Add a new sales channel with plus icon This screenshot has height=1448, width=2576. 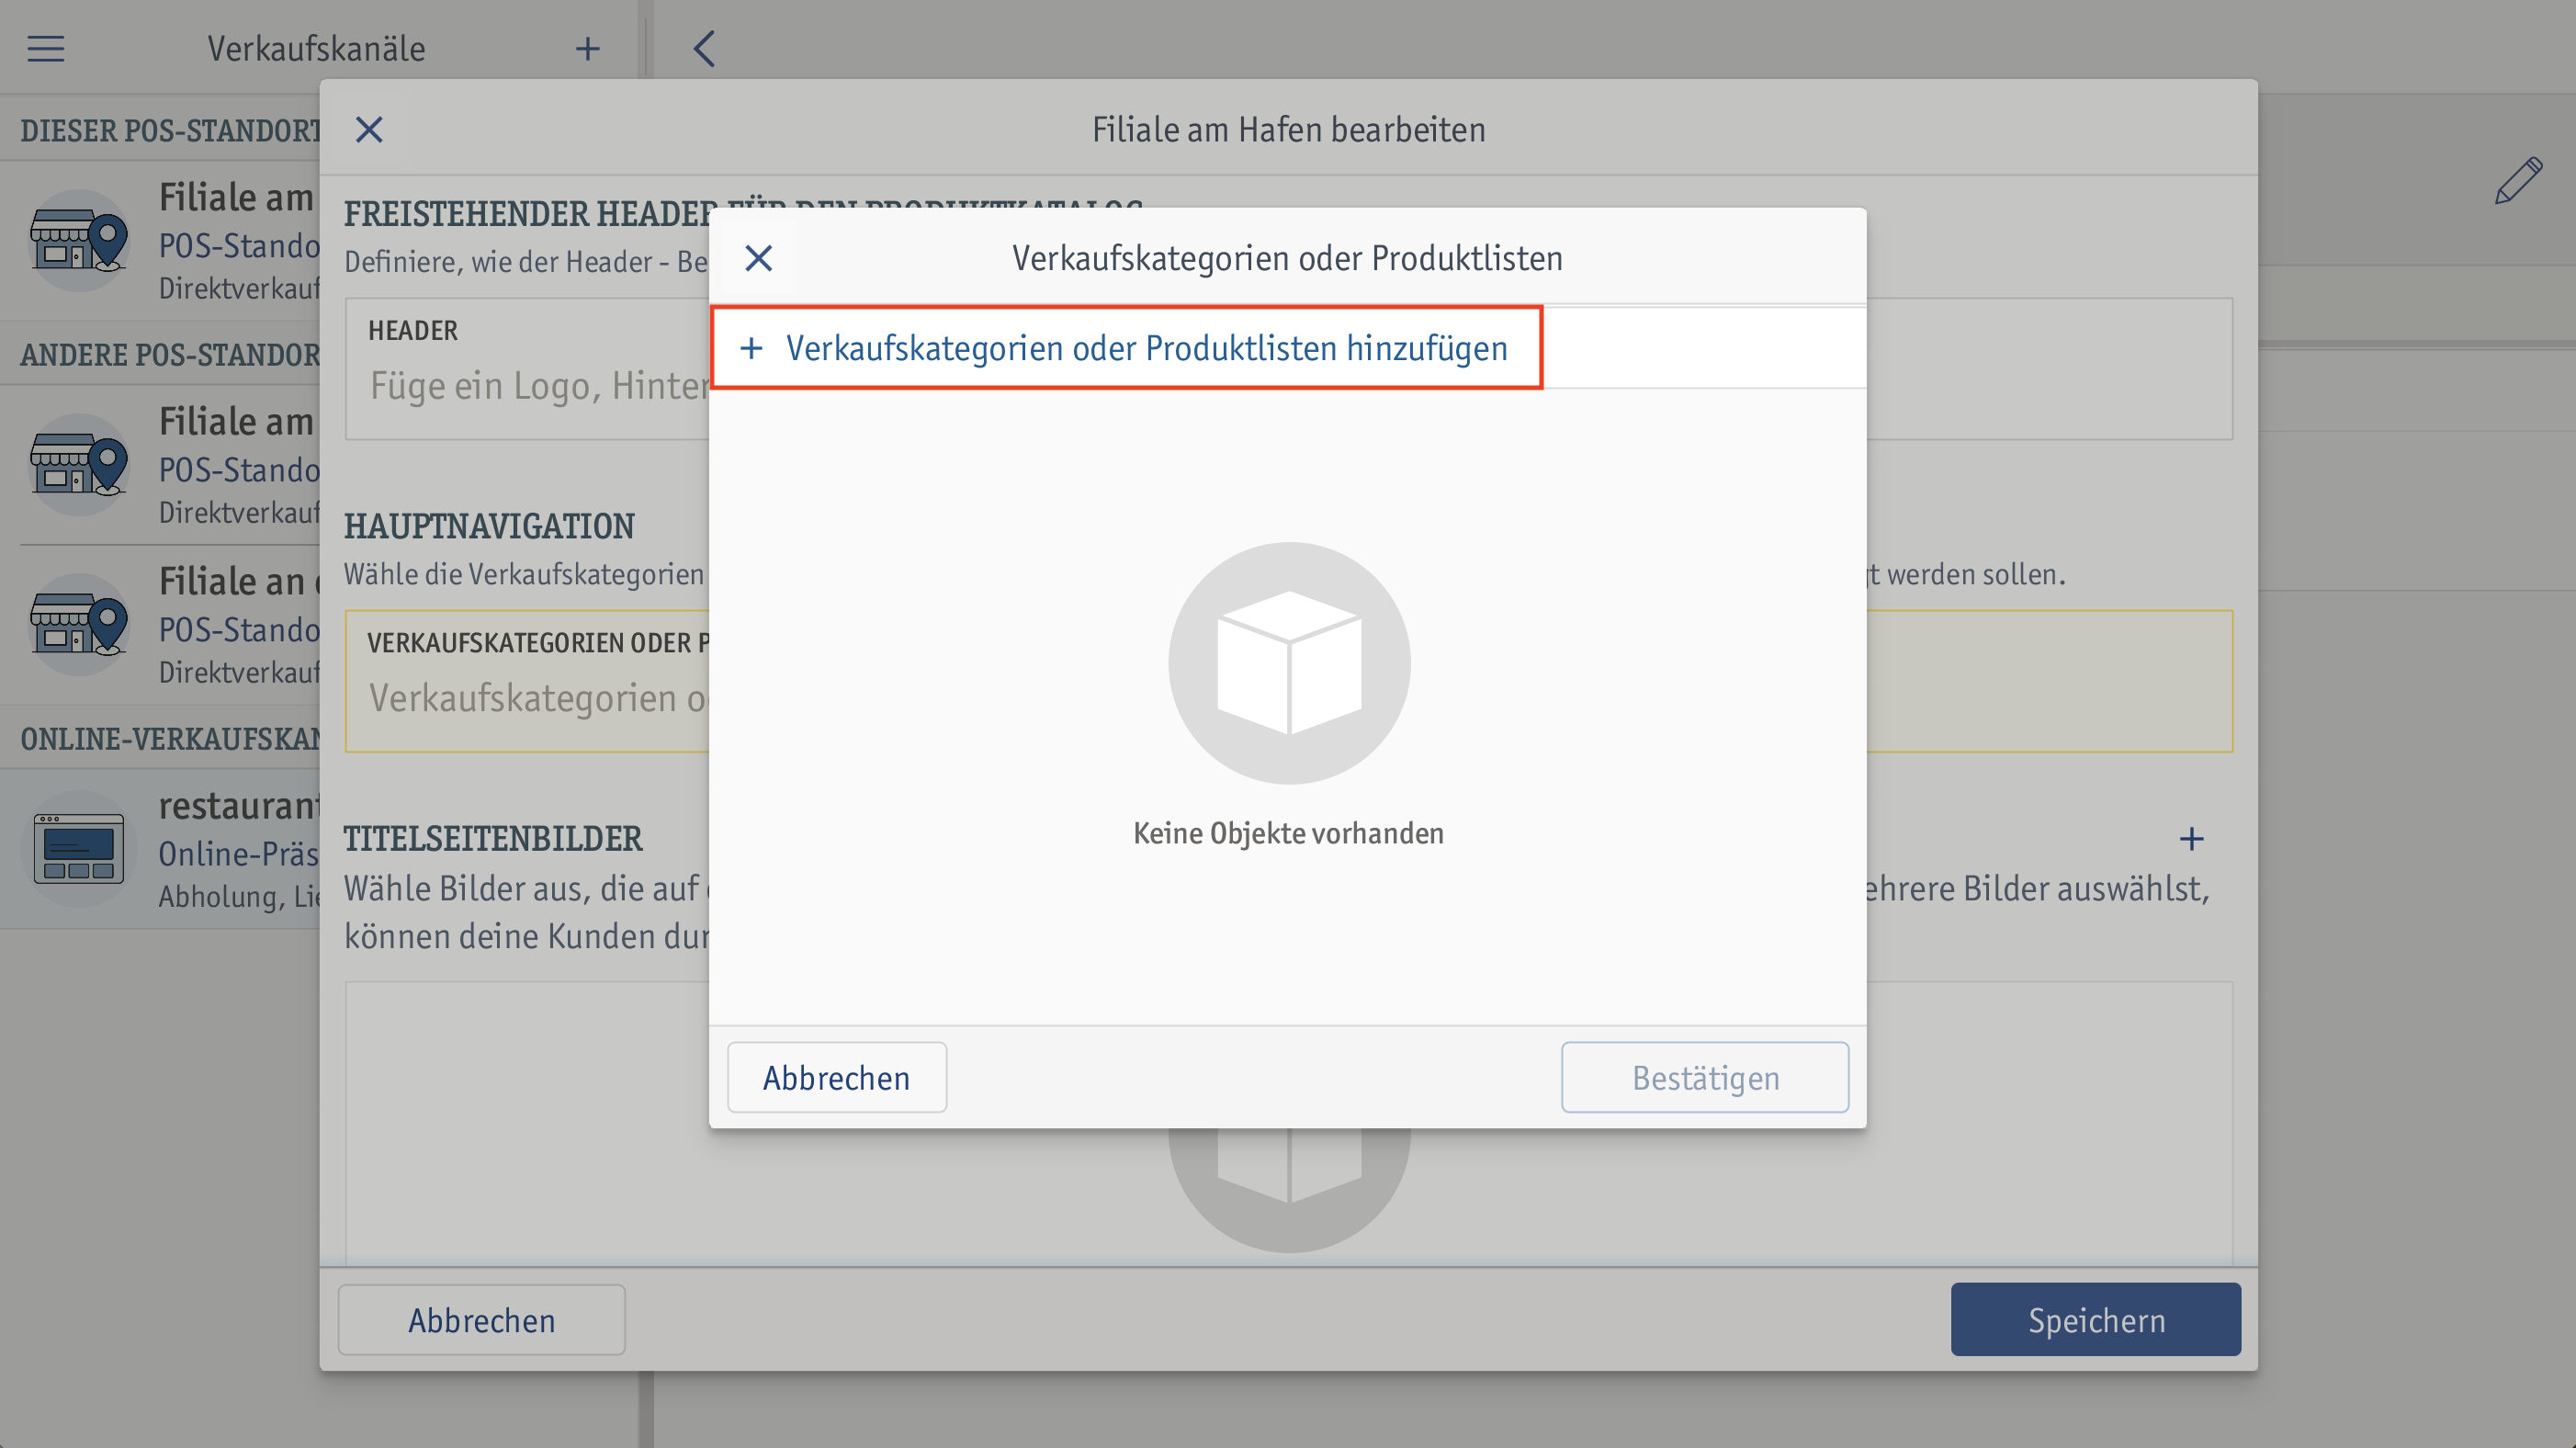[x=588, y=48]
